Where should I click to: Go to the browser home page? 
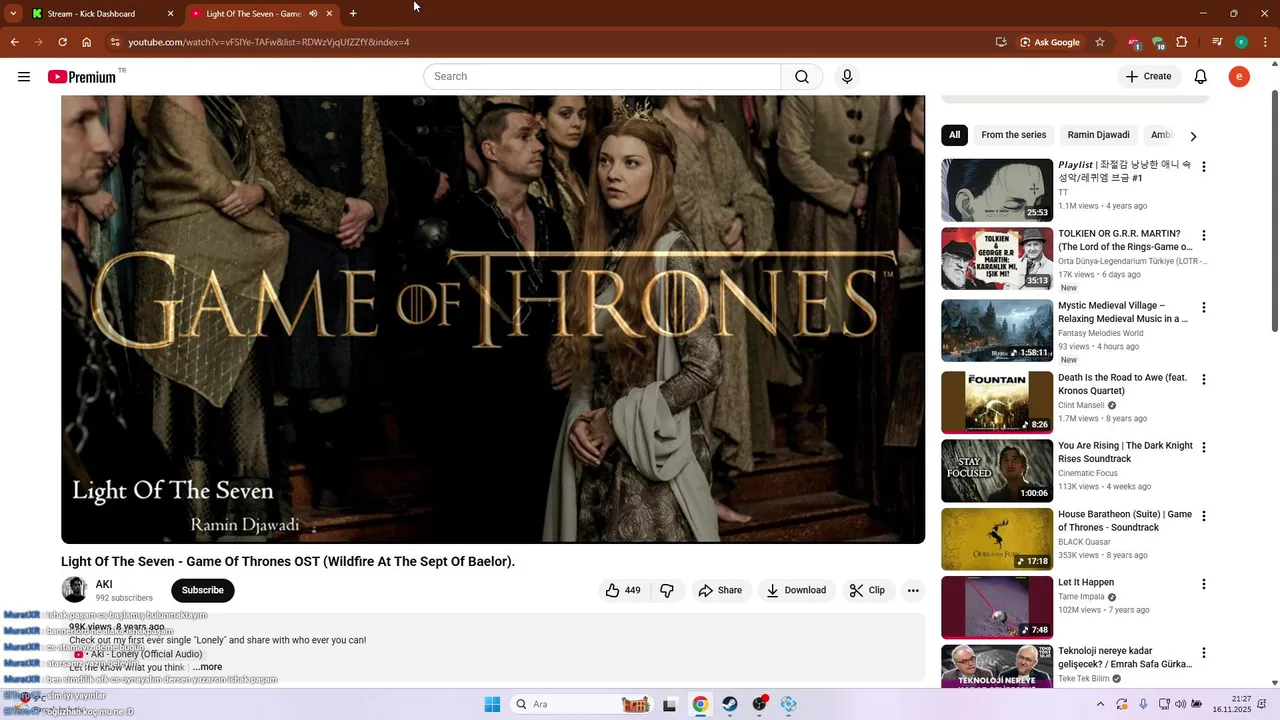tap(87, 42)
